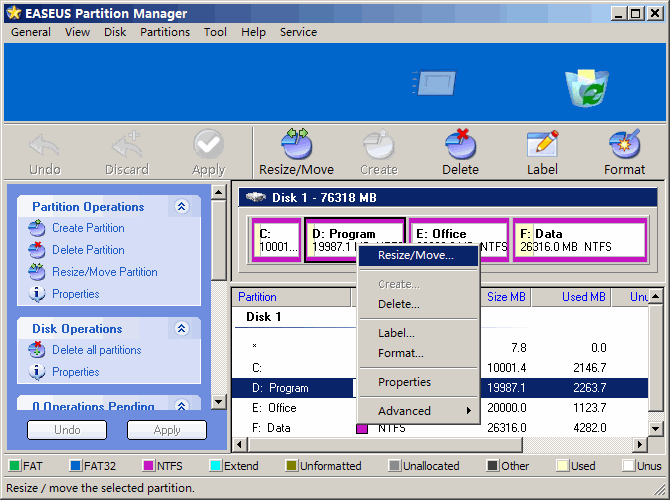Viewport: 670px width, 500px height.
Task: Click the sidebar scroll-up arrow
Action: coord(218,192)
